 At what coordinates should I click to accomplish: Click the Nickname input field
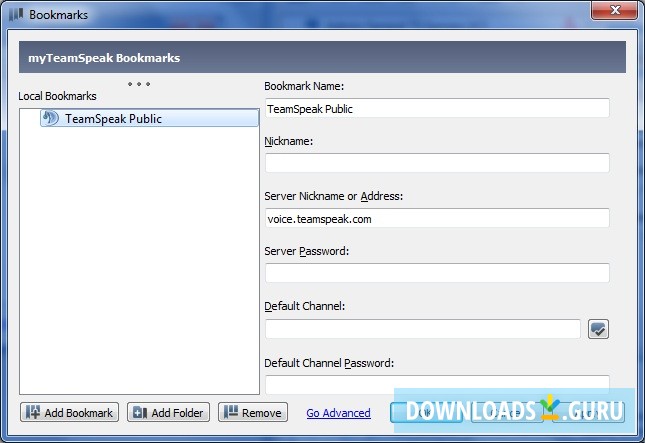click(x=437, y=163)
